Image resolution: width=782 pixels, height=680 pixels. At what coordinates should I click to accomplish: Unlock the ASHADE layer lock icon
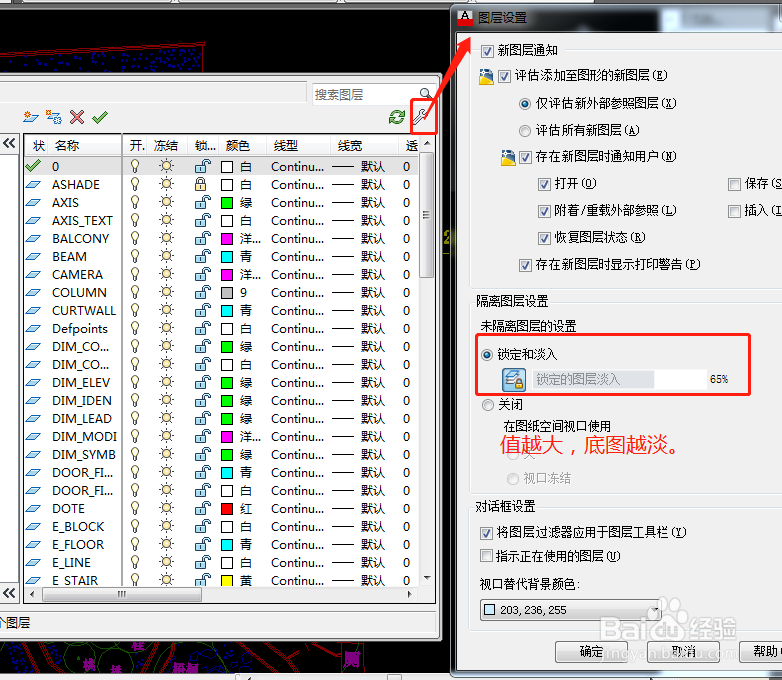point(200,185)
